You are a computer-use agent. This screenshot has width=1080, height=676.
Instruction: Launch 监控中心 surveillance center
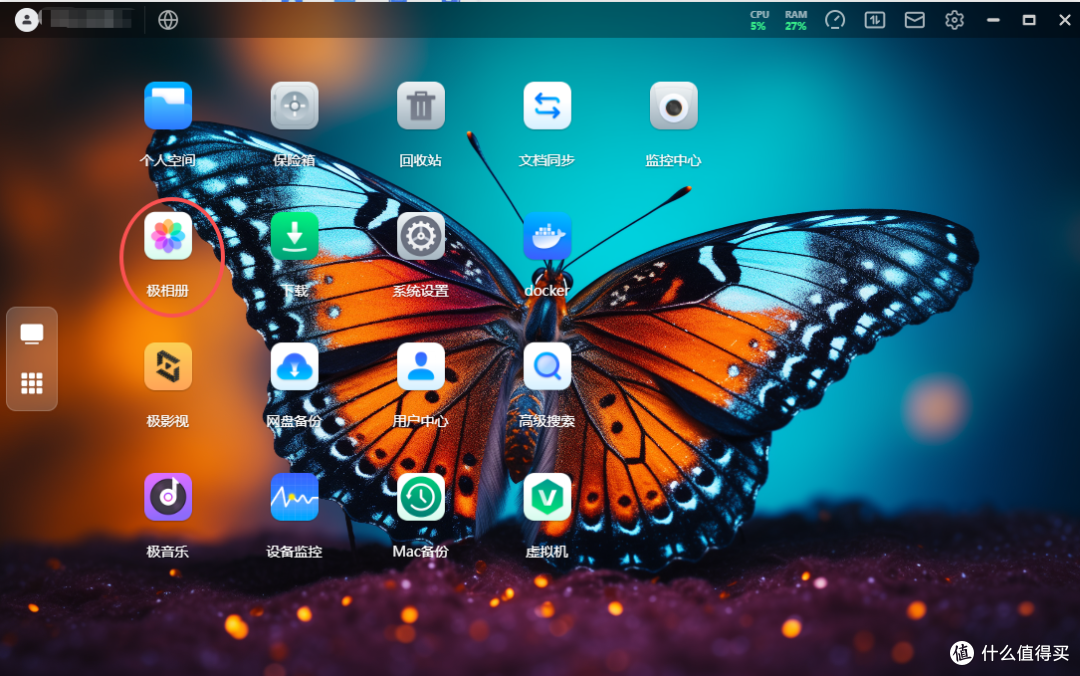coord(673,106)
